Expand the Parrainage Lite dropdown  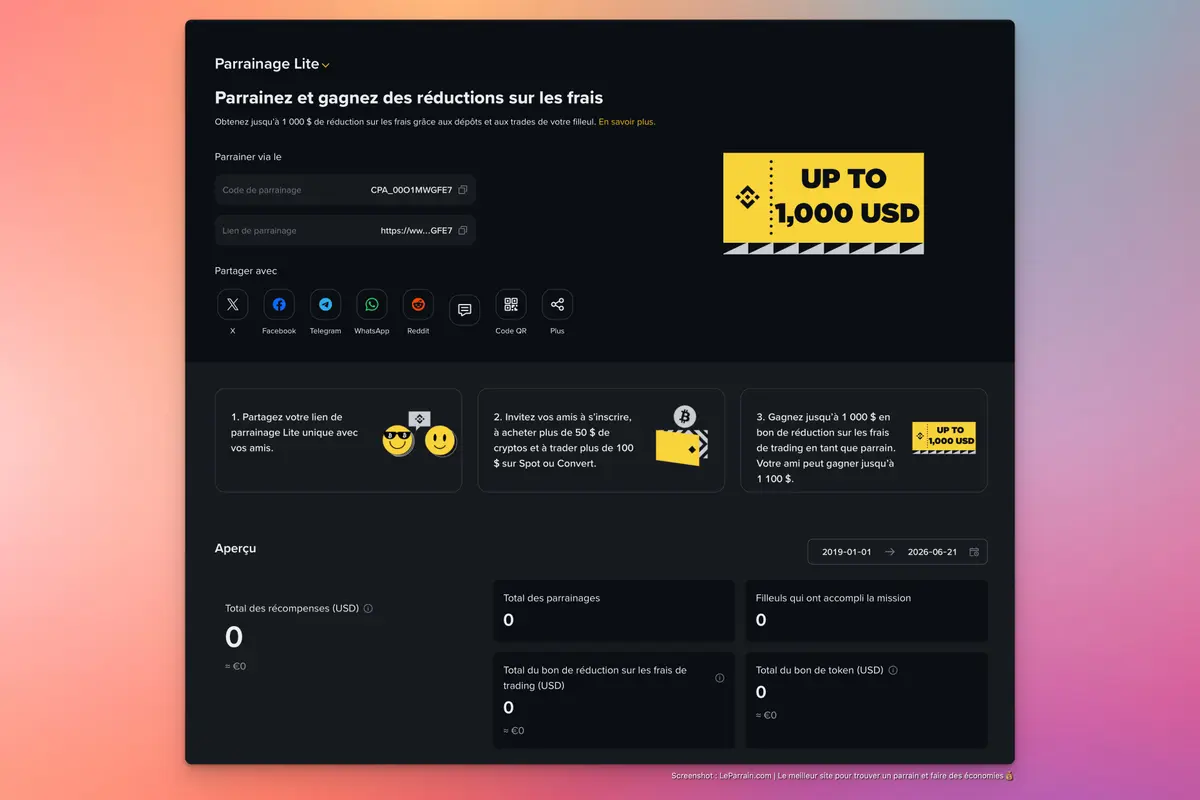(x=272, y=64)
